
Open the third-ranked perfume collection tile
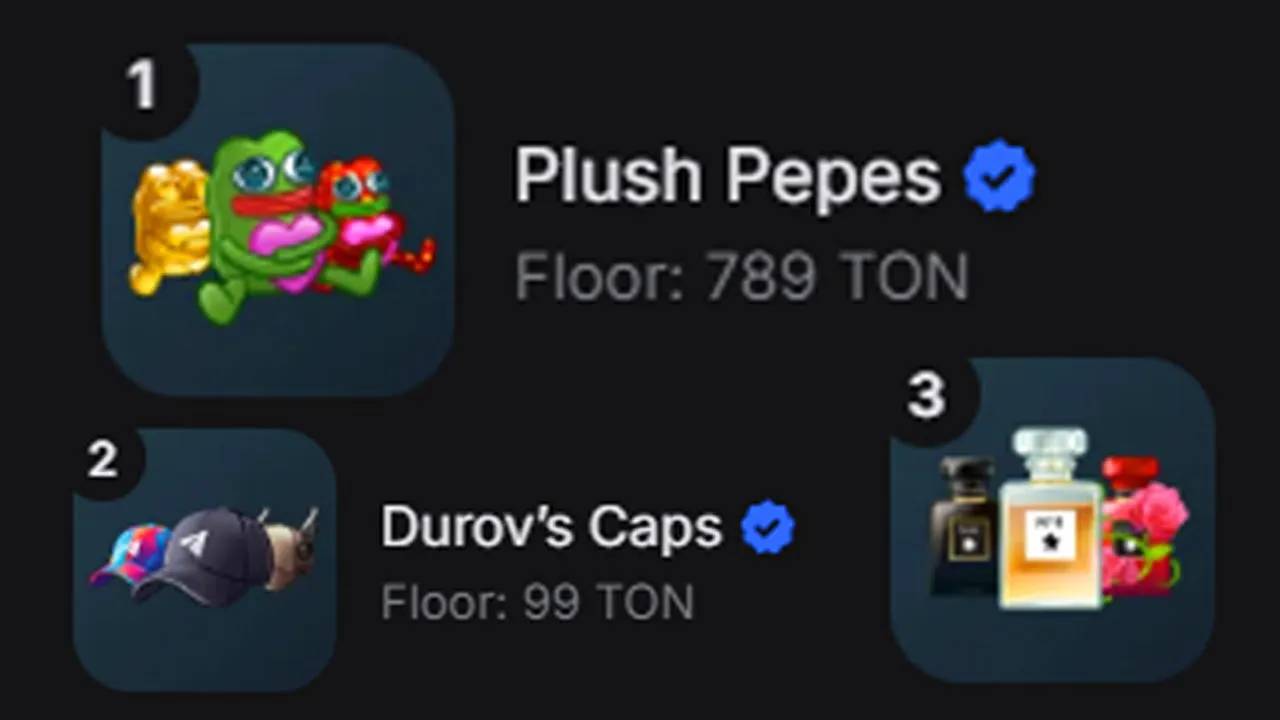pyautogui.click(x=1052, y=520)
